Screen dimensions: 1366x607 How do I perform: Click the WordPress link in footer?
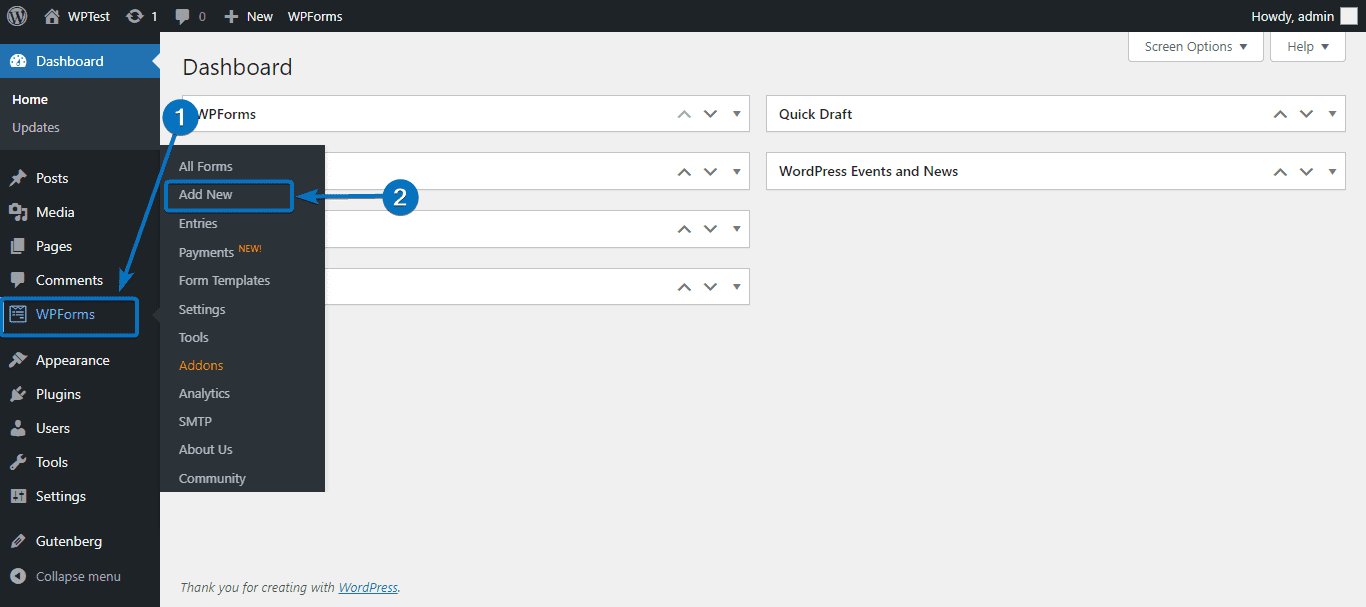tap(368, 587)
